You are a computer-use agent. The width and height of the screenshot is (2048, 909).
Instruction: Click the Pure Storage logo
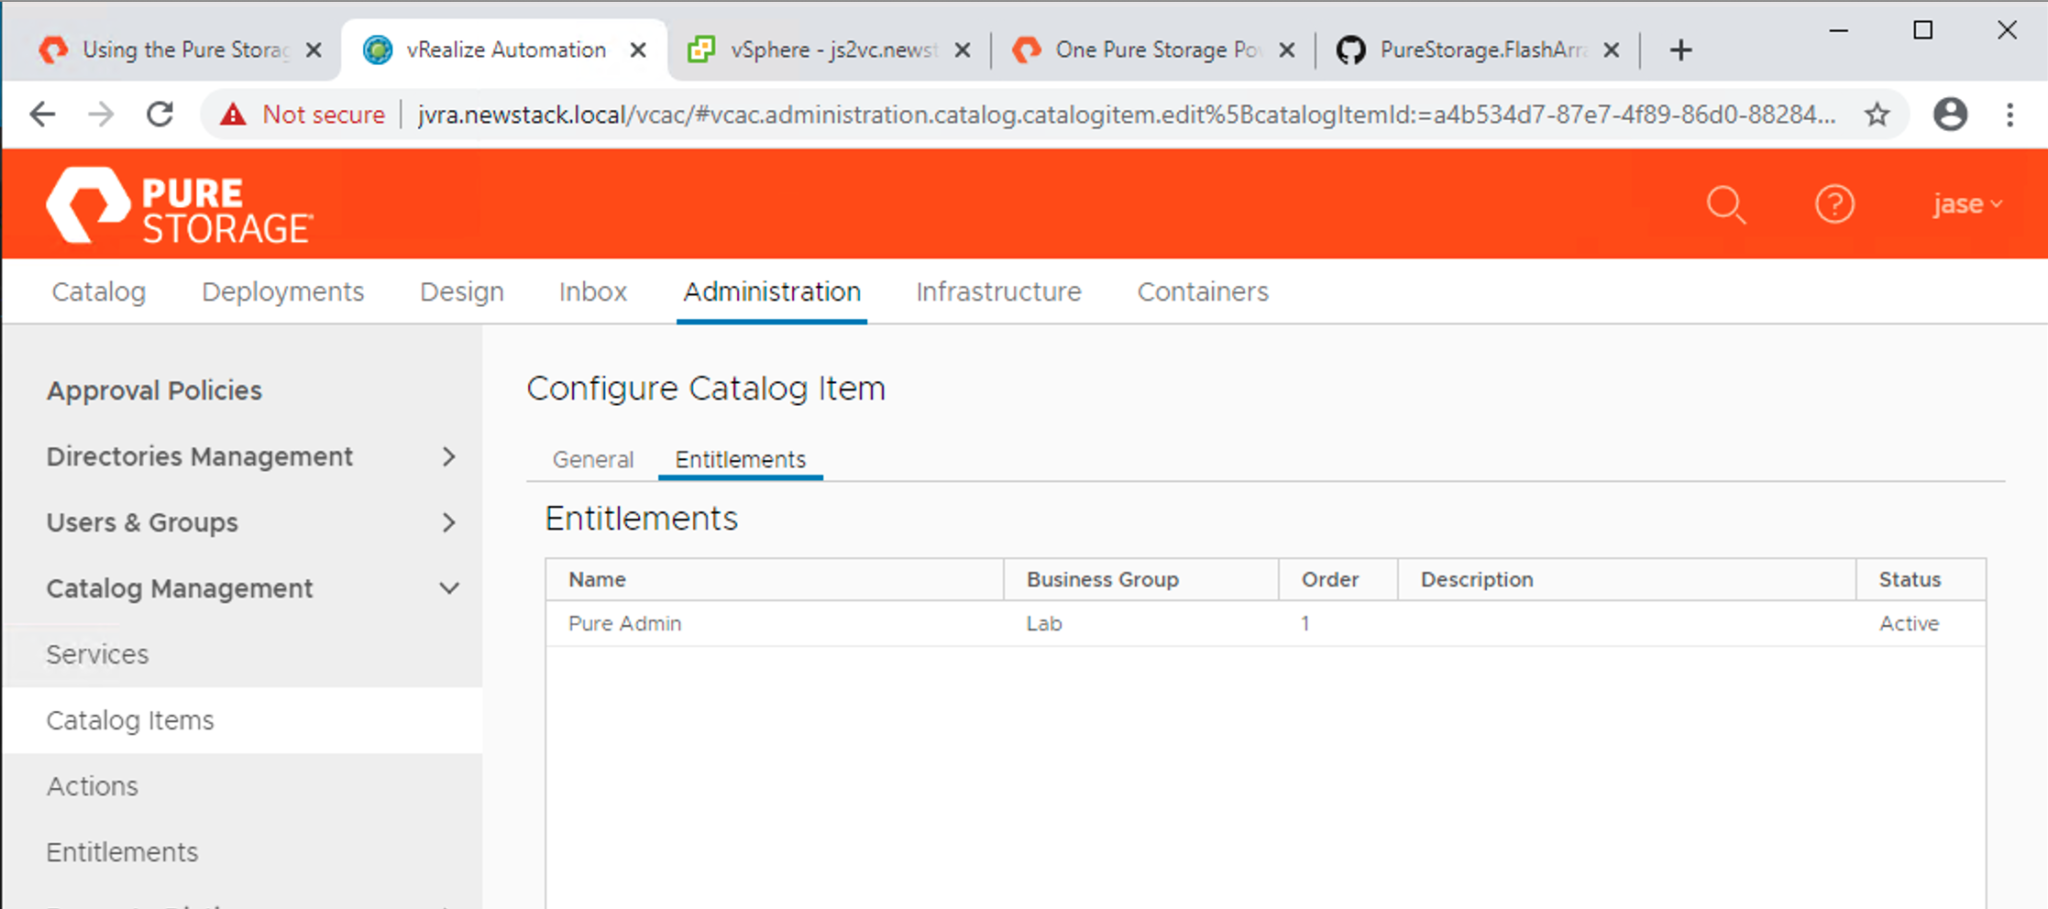(180, 206)
